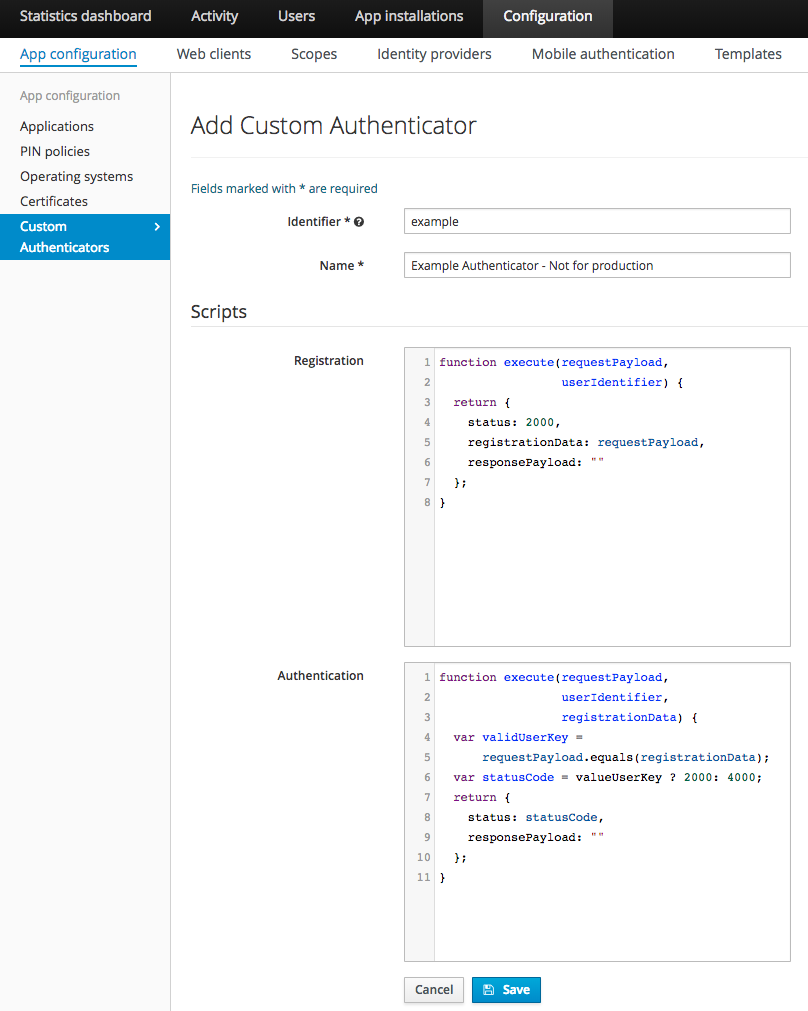Click 'status: statusCode,' code line
Screen dimensions: 808x1011
click(535, 817)
